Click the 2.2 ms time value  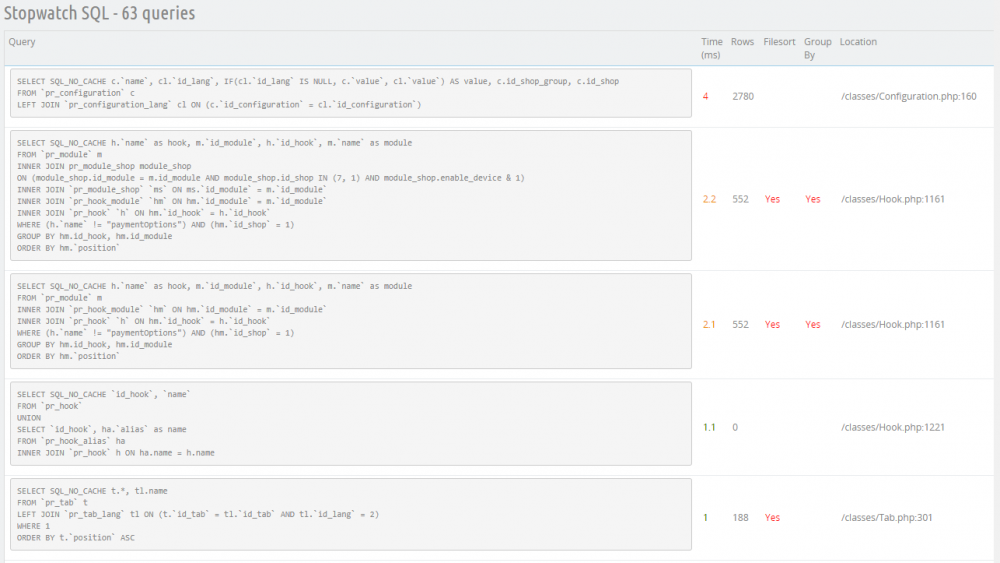709,199
